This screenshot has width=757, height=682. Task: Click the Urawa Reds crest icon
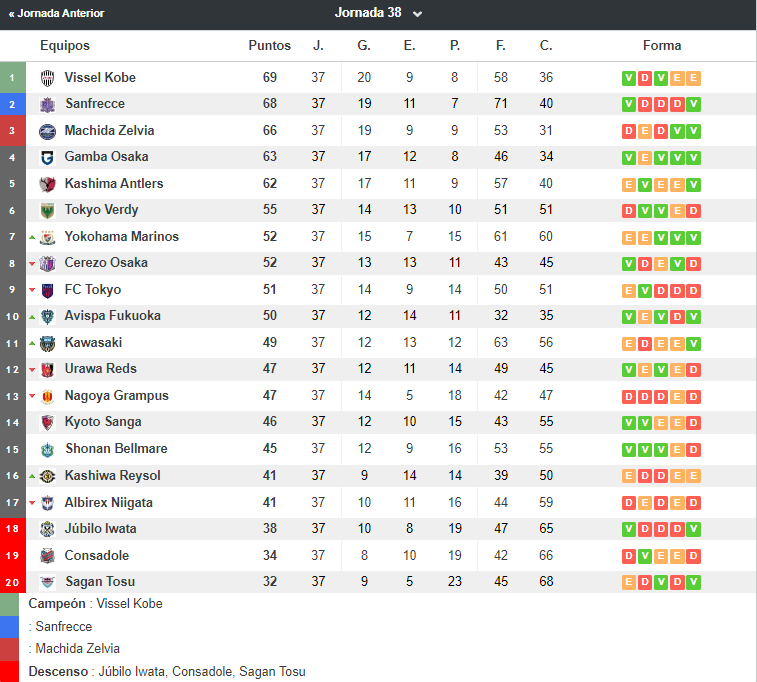coord(47,369)
